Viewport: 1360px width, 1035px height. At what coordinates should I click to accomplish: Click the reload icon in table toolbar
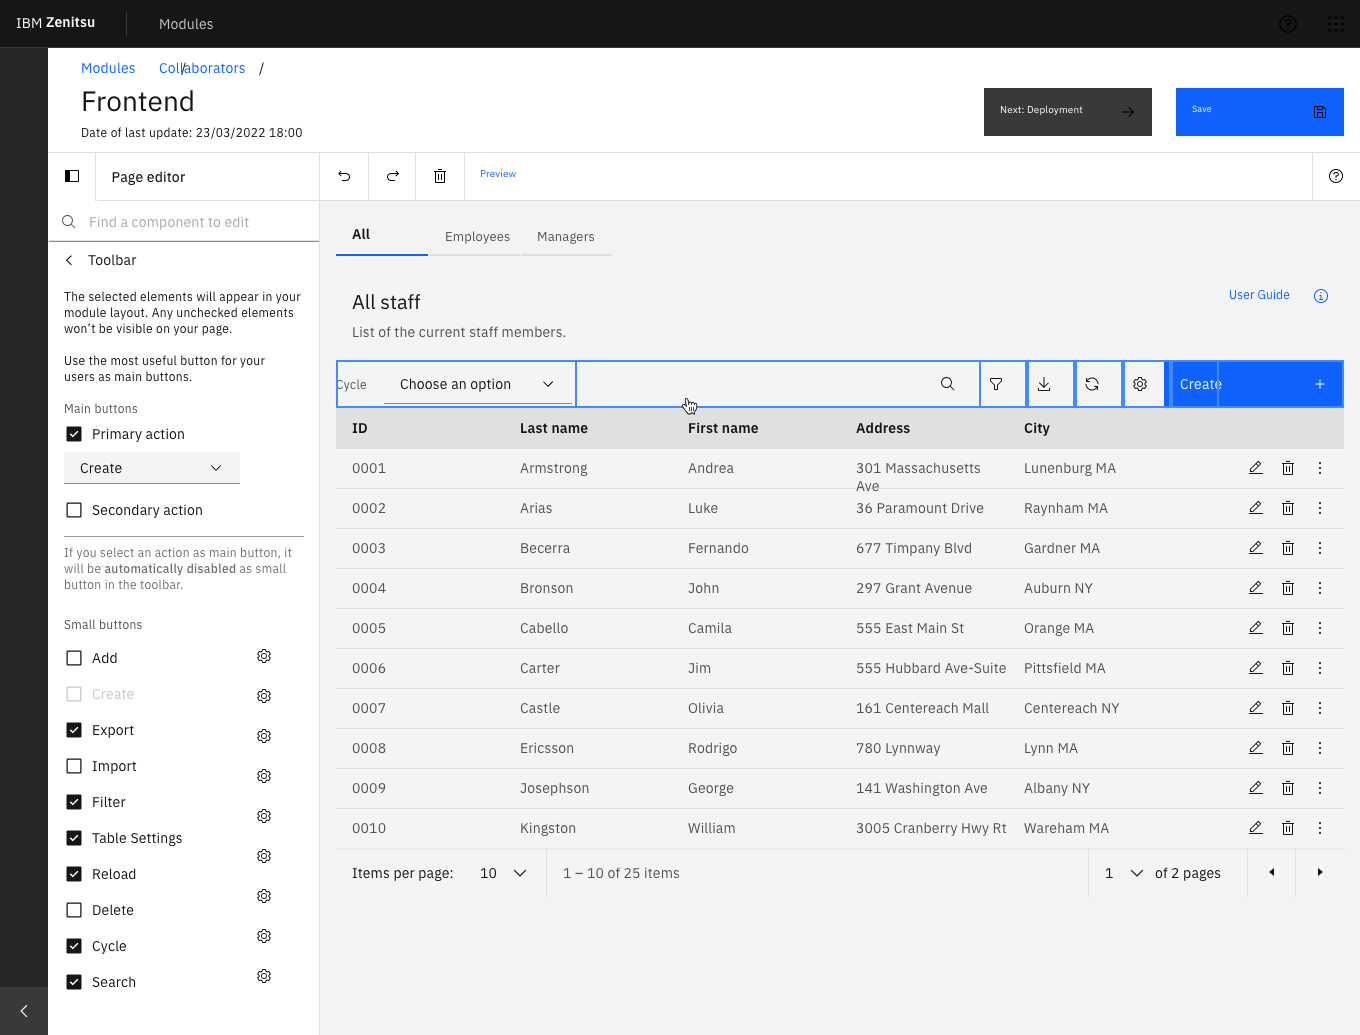point(1092,384)
